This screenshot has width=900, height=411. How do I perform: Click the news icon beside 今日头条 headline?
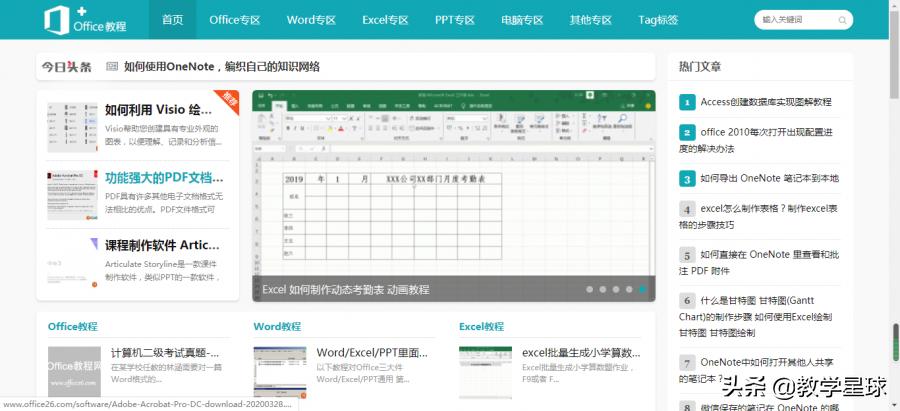click(112, 67)
